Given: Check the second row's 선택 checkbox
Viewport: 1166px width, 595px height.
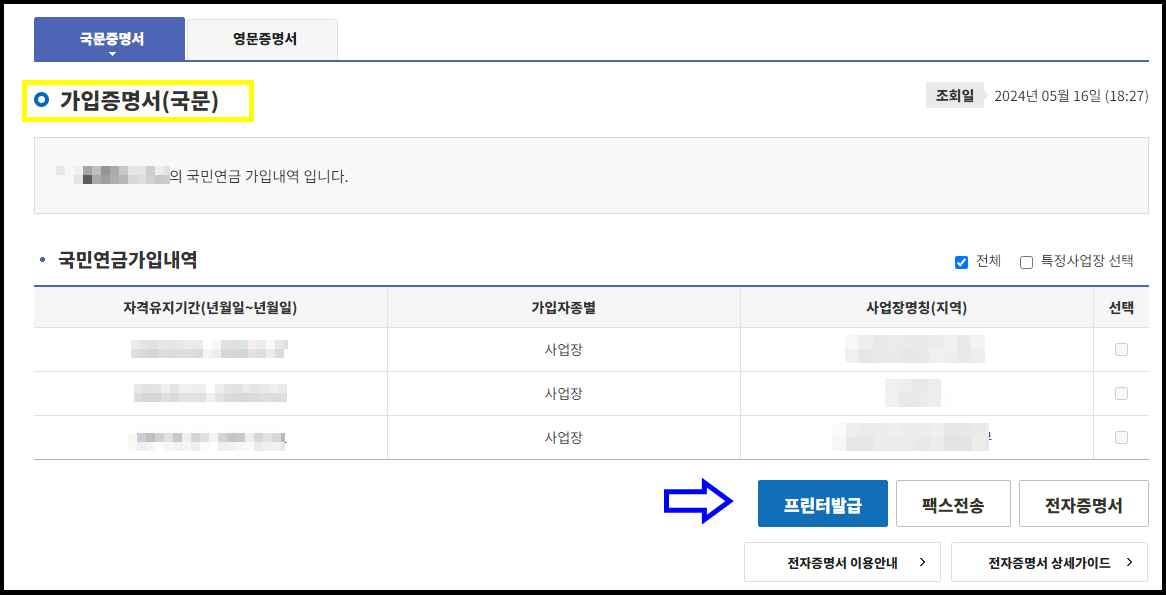Looking at the screenshot, I should point(1122,394).
